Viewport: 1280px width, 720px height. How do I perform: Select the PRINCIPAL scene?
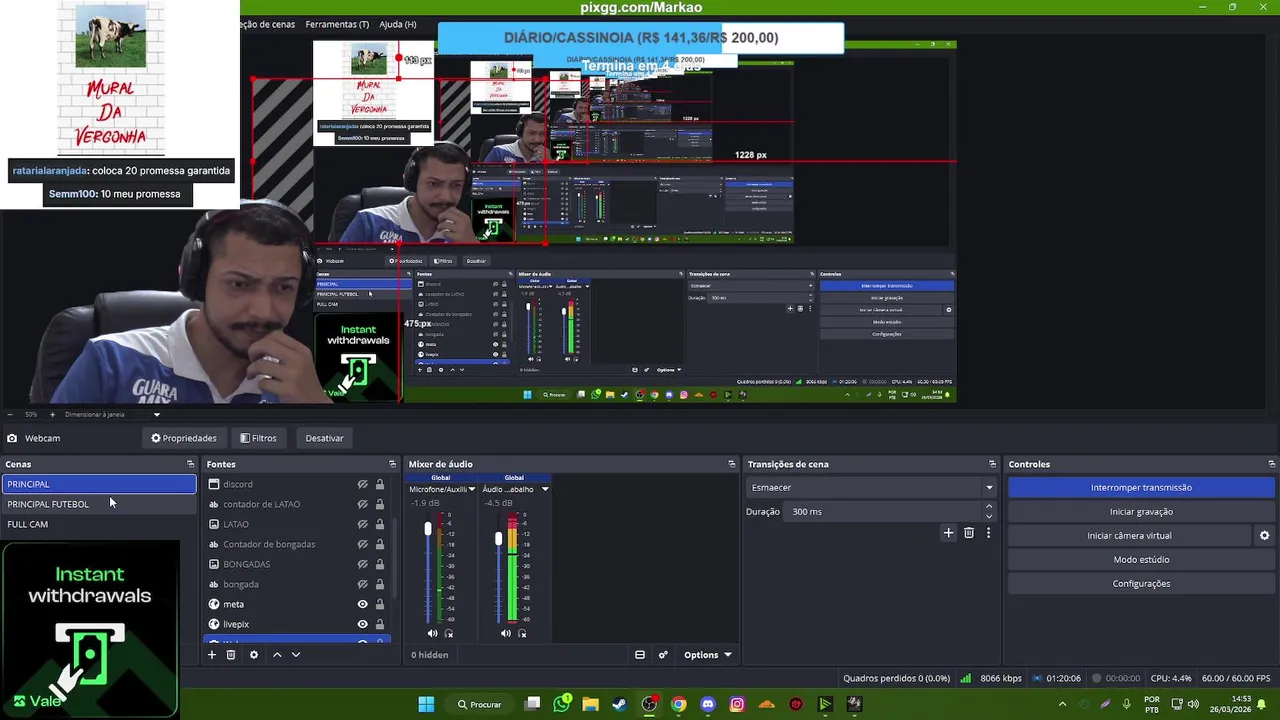(99, 484)
